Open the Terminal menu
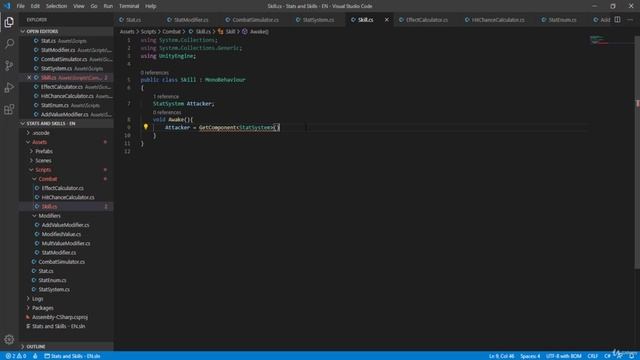The width and height of the screenshot is (640, 360). [x=129, y=6]
